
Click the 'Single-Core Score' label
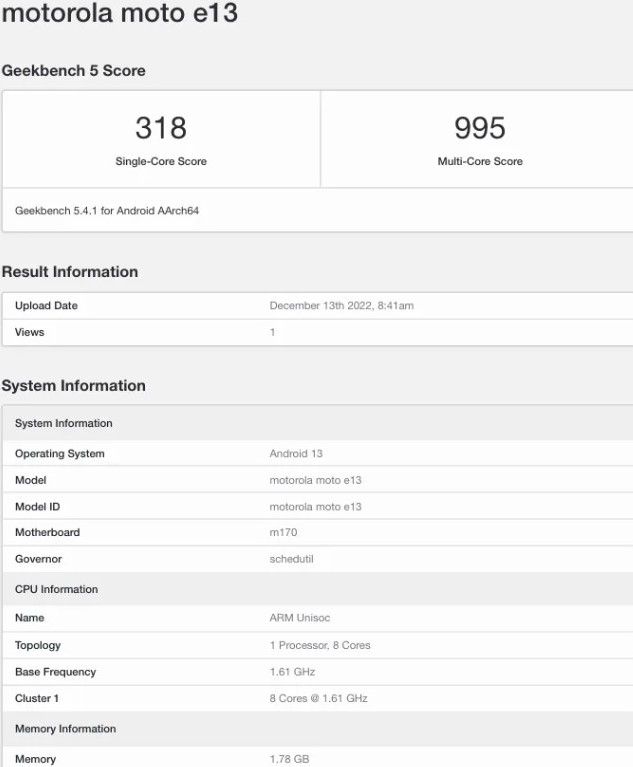[161, 161]
